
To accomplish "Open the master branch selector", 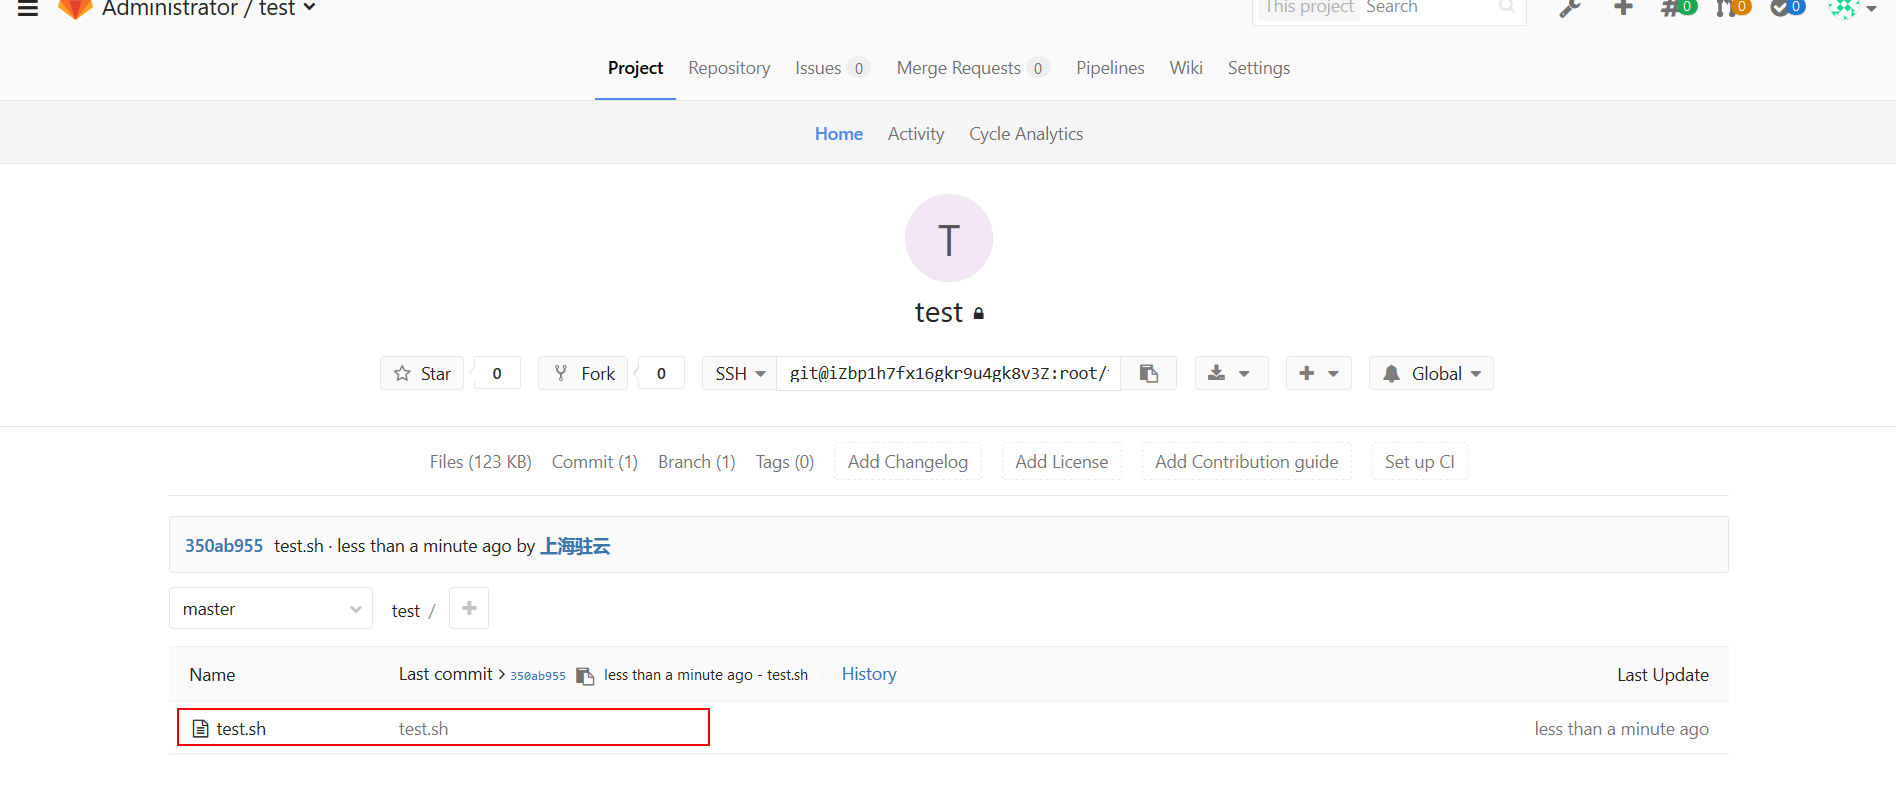I will coord(271,608).
